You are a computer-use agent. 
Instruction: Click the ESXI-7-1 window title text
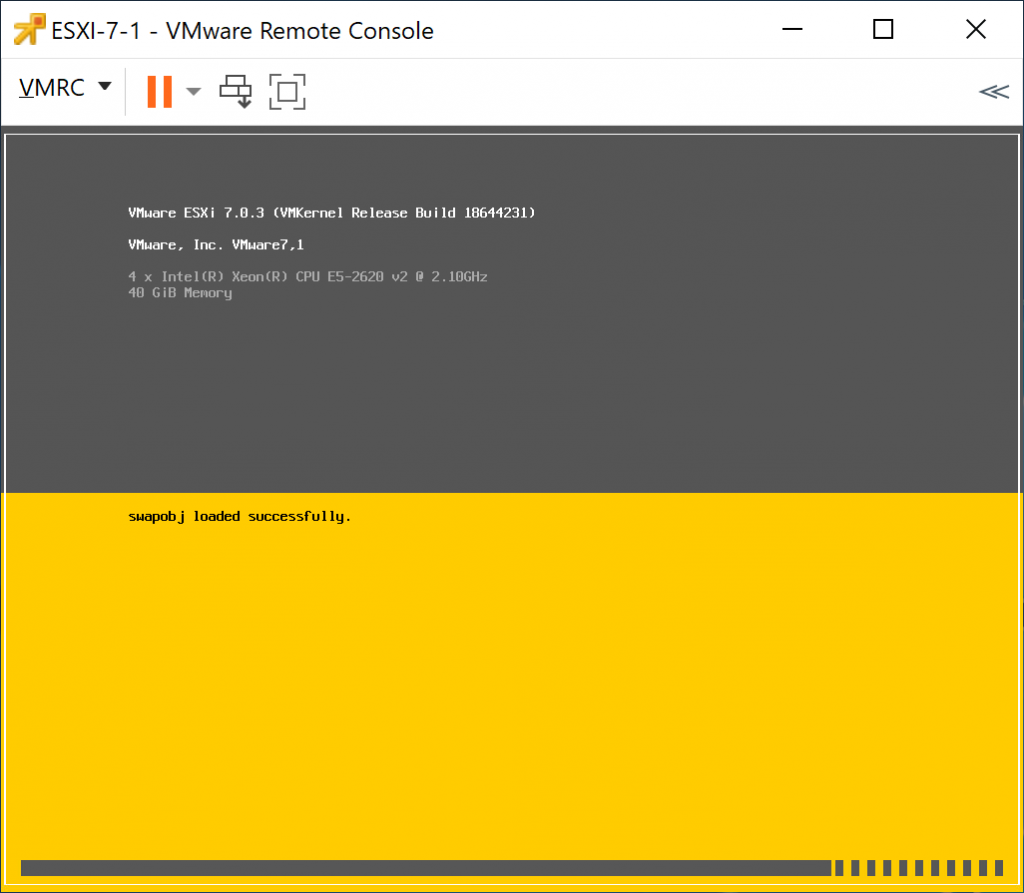click(x=242, y=31)
